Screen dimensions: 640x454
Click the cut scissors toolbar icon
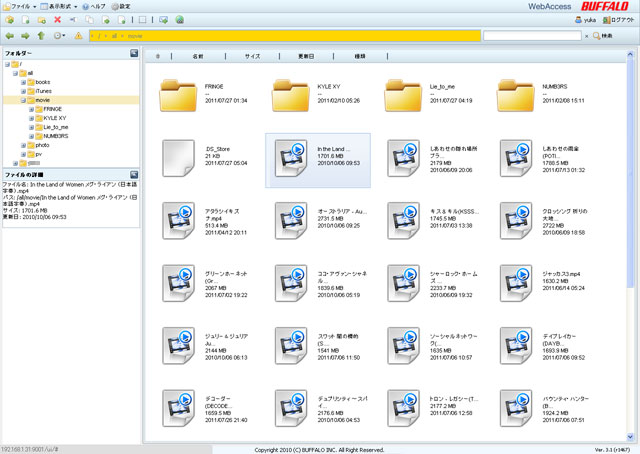[x=73, y=19]
